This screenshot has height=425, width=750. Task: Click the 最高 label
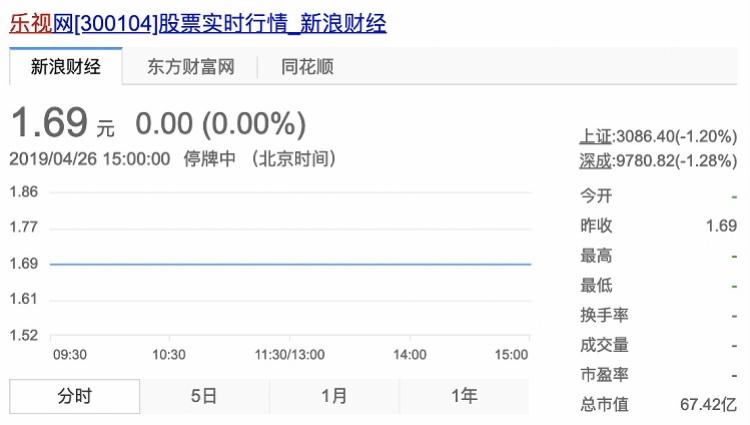click(596, 256)
